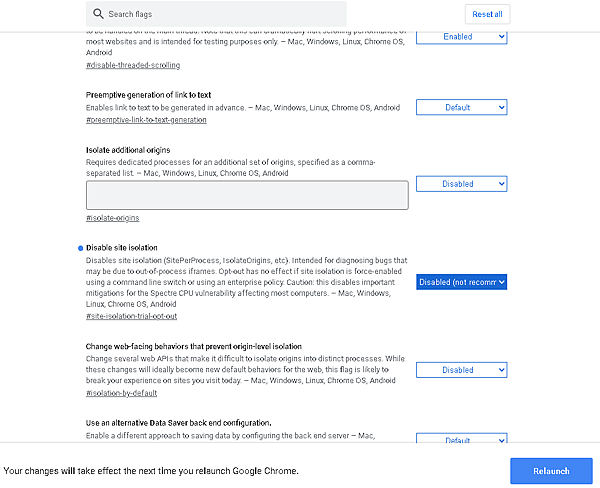Open the Isolate additional origins Disabled dropdown
600x488 pixels.
click(462, 184)
